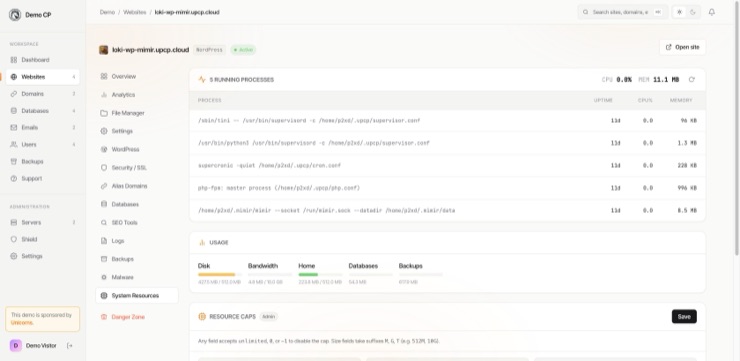Open the site Overview tab

137,76
